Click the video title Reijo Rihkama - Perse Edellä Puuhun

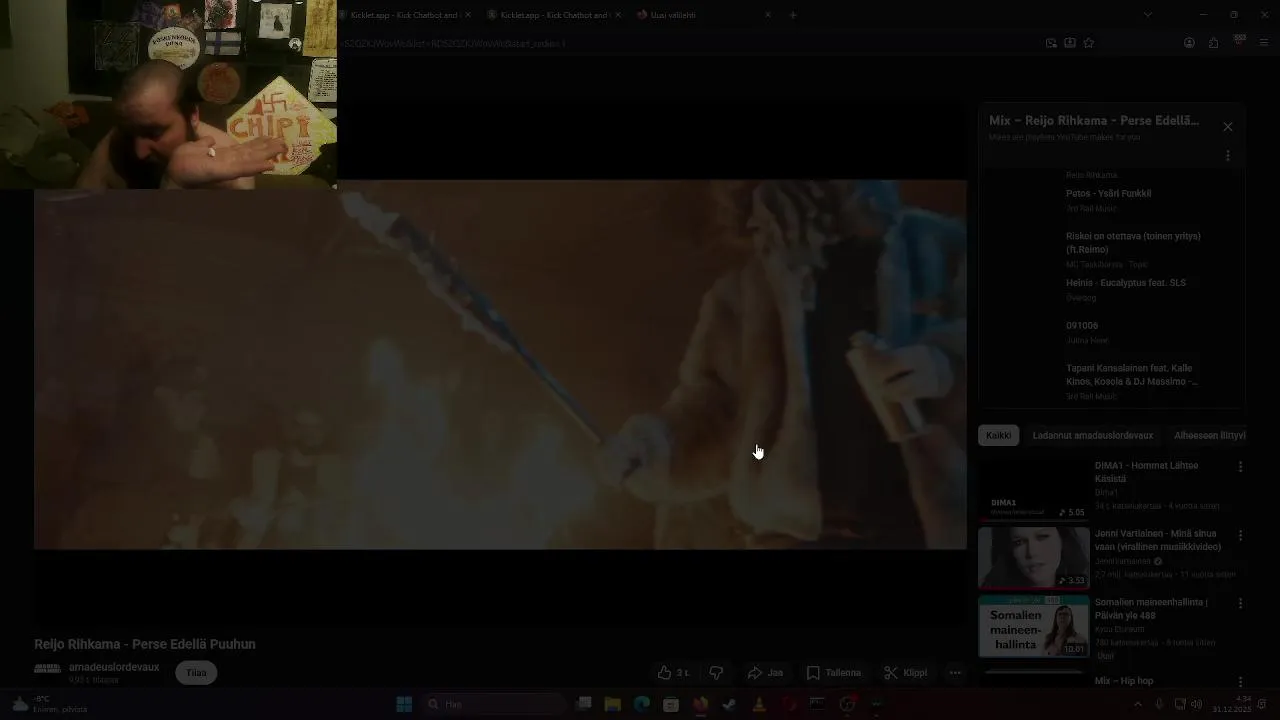click(x=145, y=645)
